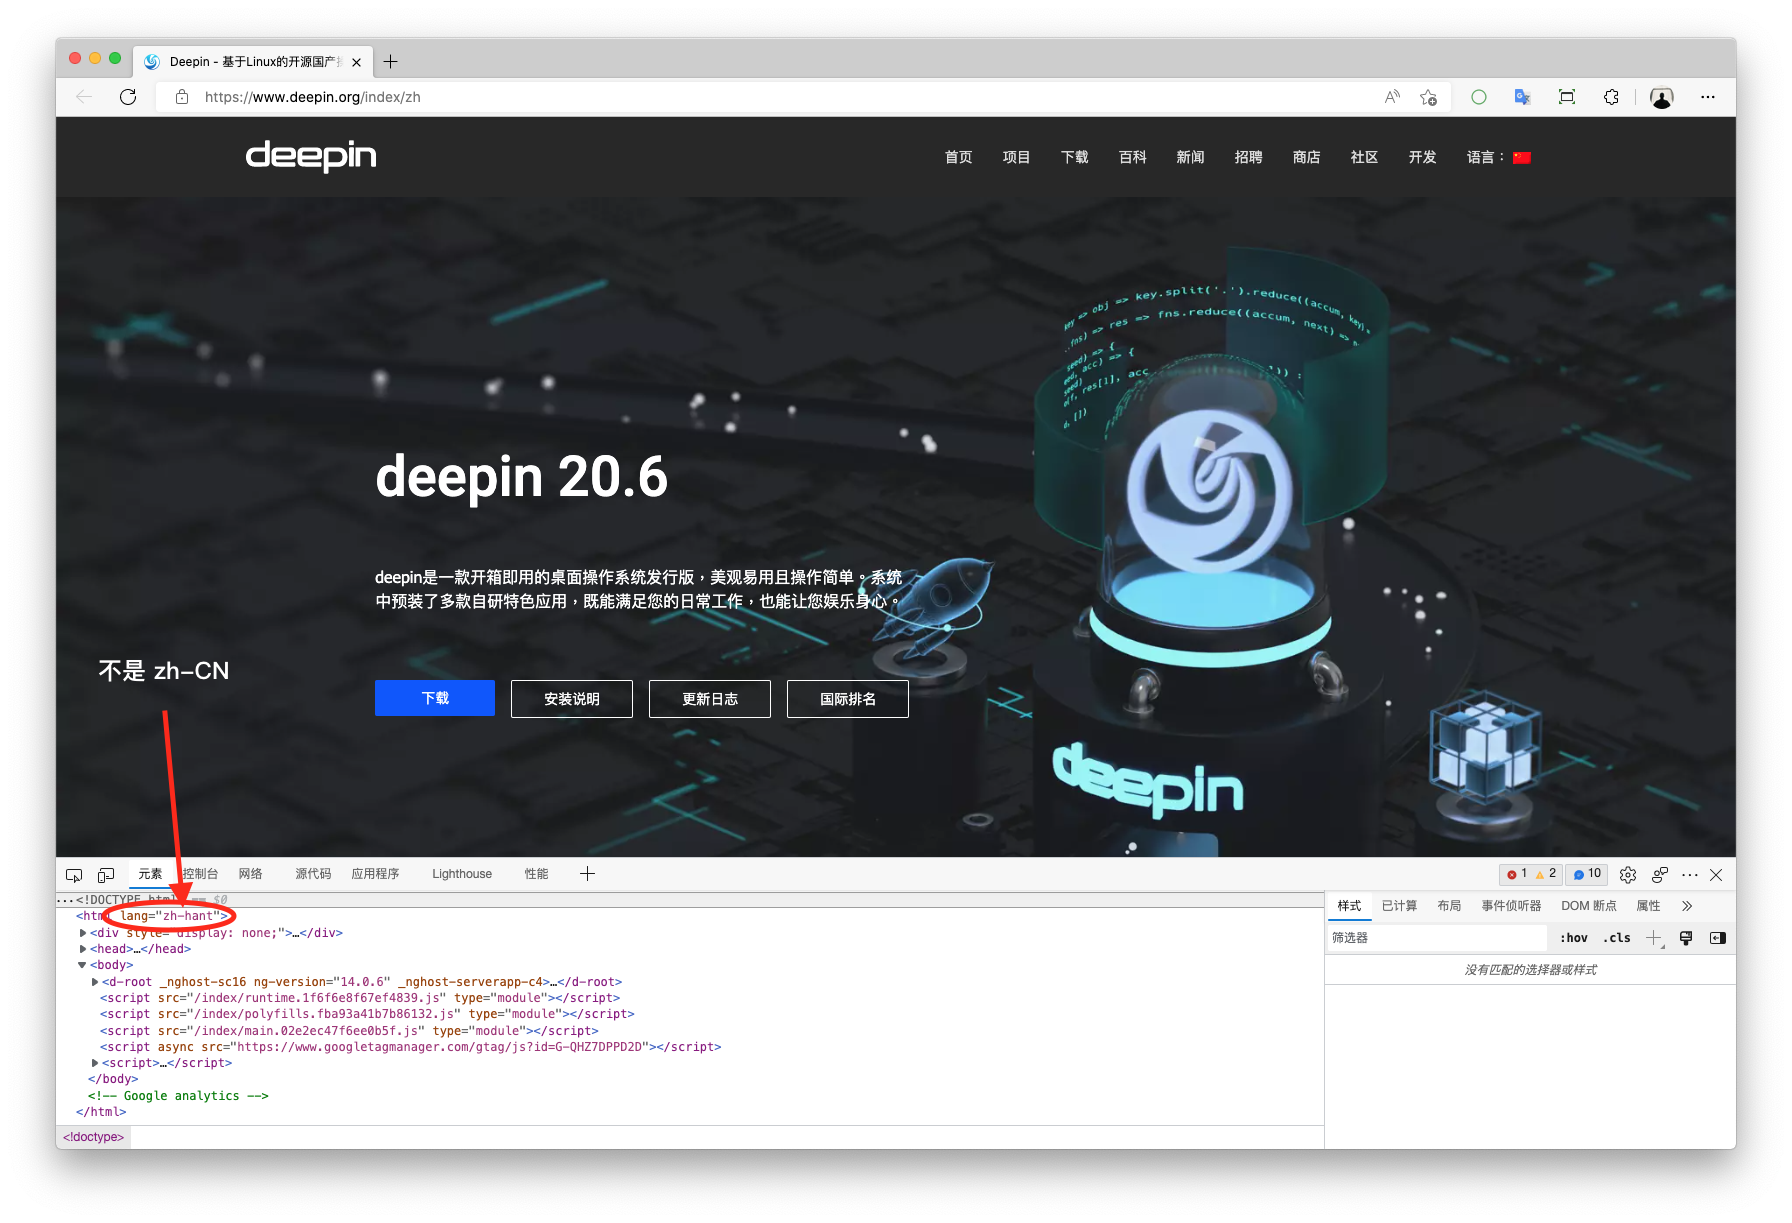Click the site lock icon in address bar

182,97
